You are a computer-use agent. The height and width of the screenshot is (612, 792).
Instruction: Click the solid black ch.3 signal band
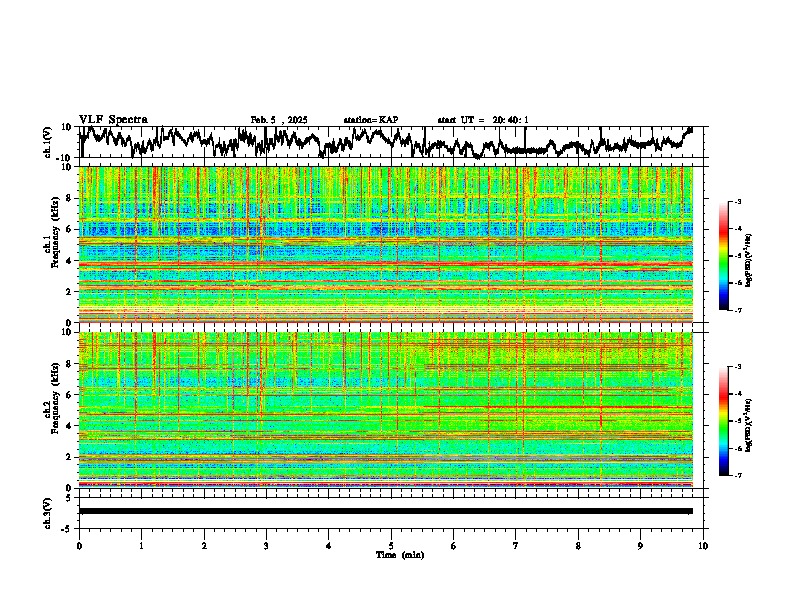click(x=386, y=511)
